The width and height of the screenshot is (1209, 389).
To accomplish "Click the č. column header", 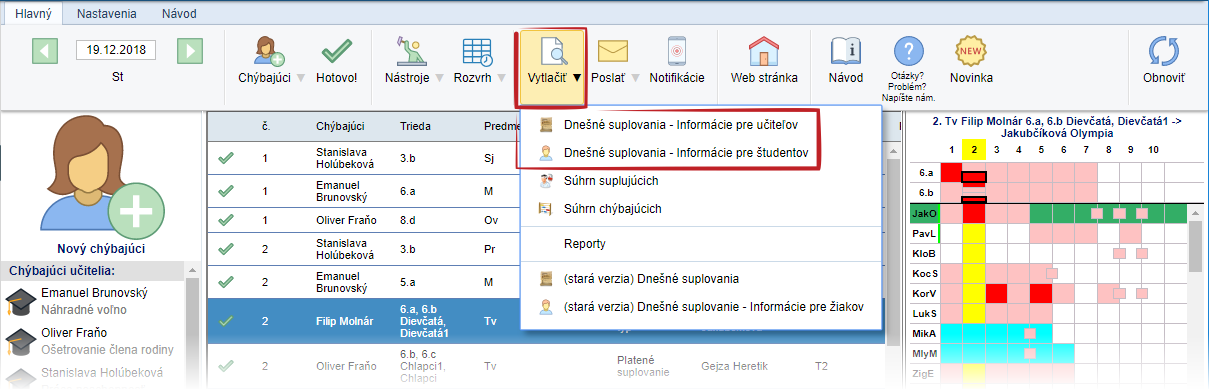I will 266,126.
